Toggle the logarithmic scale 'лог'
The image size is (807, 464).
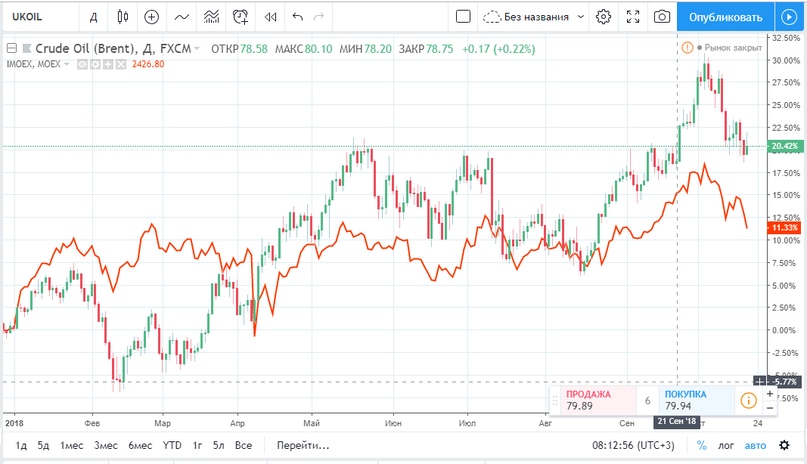coord(725,446)
